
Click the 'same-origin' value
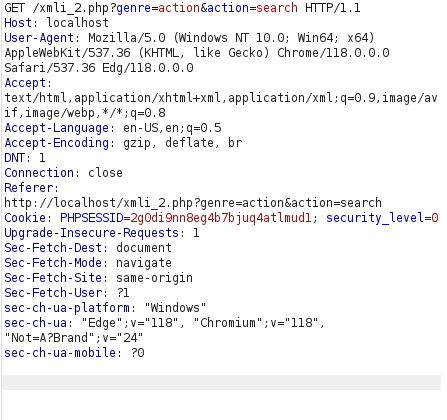(x=154, y=278)
